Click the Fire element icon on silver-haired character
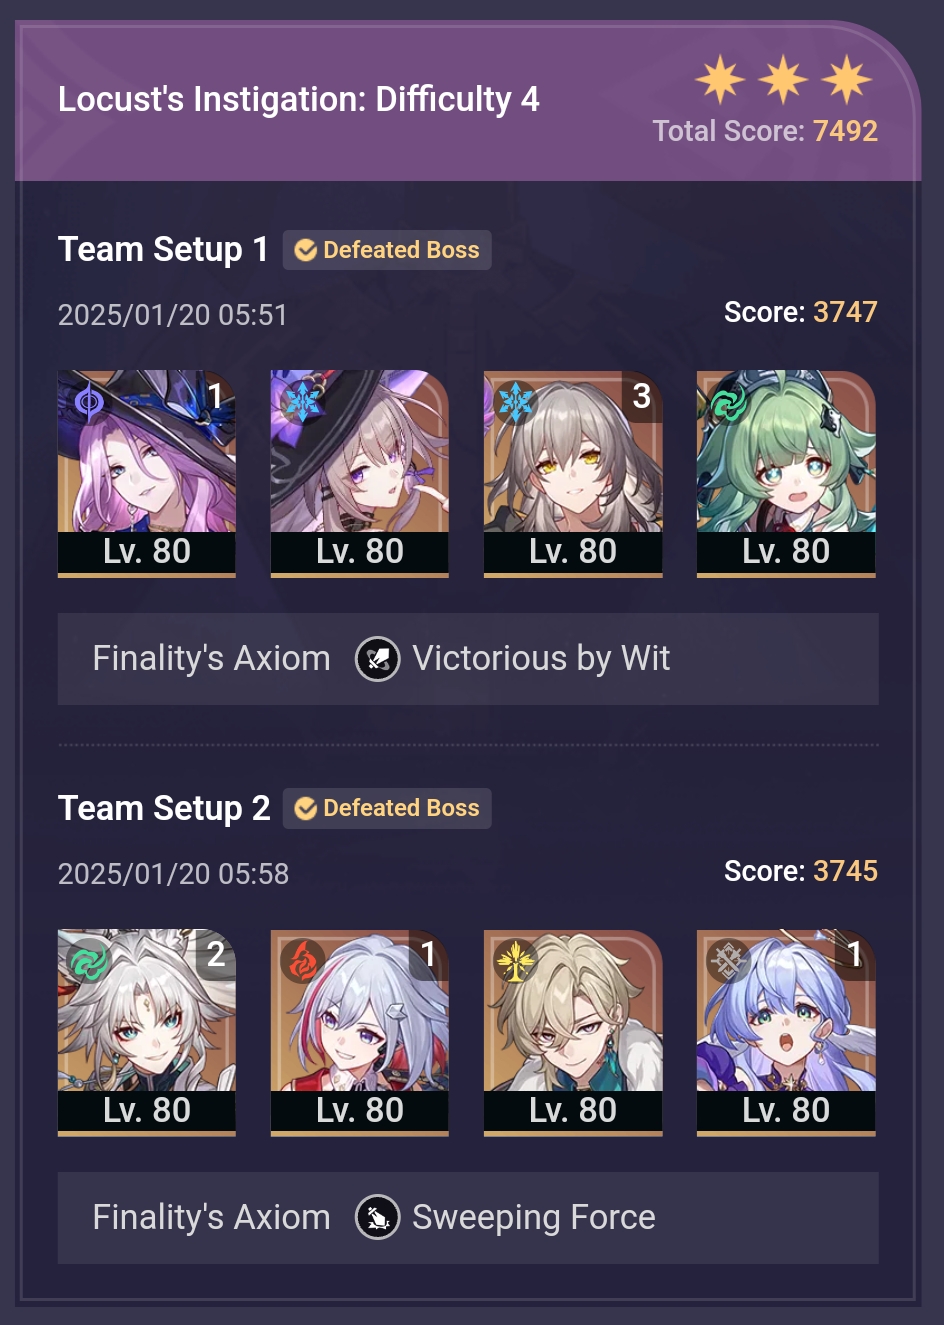Screen dimensions: 944x1325 (302, 962)
